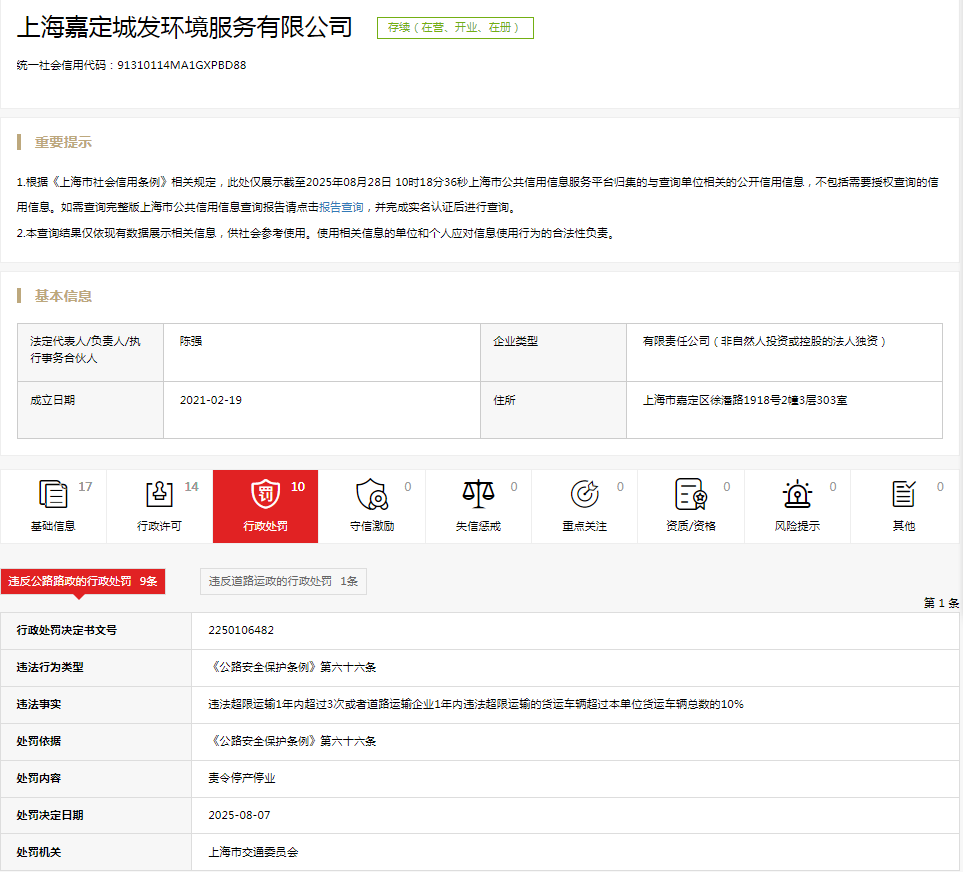Screen dimensions: 963x872
Task: Open the 守信激励 medal icon
Action: 371,494
